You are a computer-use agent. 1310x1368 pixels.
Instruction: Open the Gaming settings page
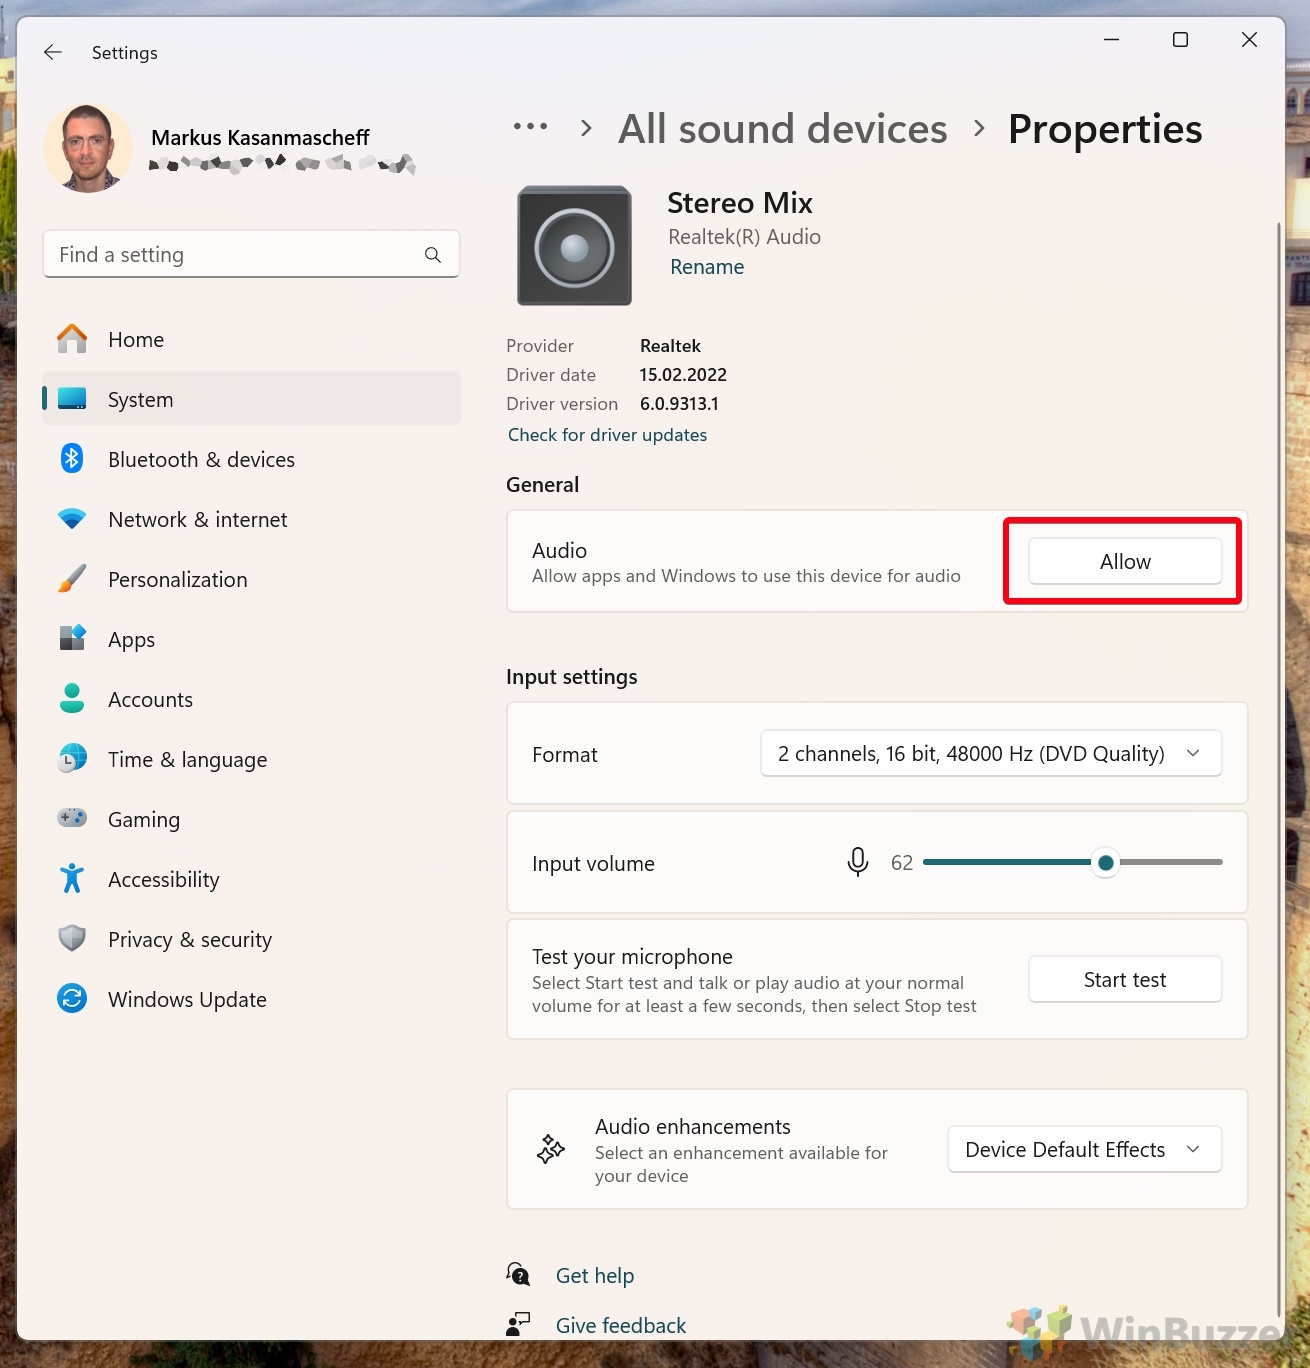(251, 819)
